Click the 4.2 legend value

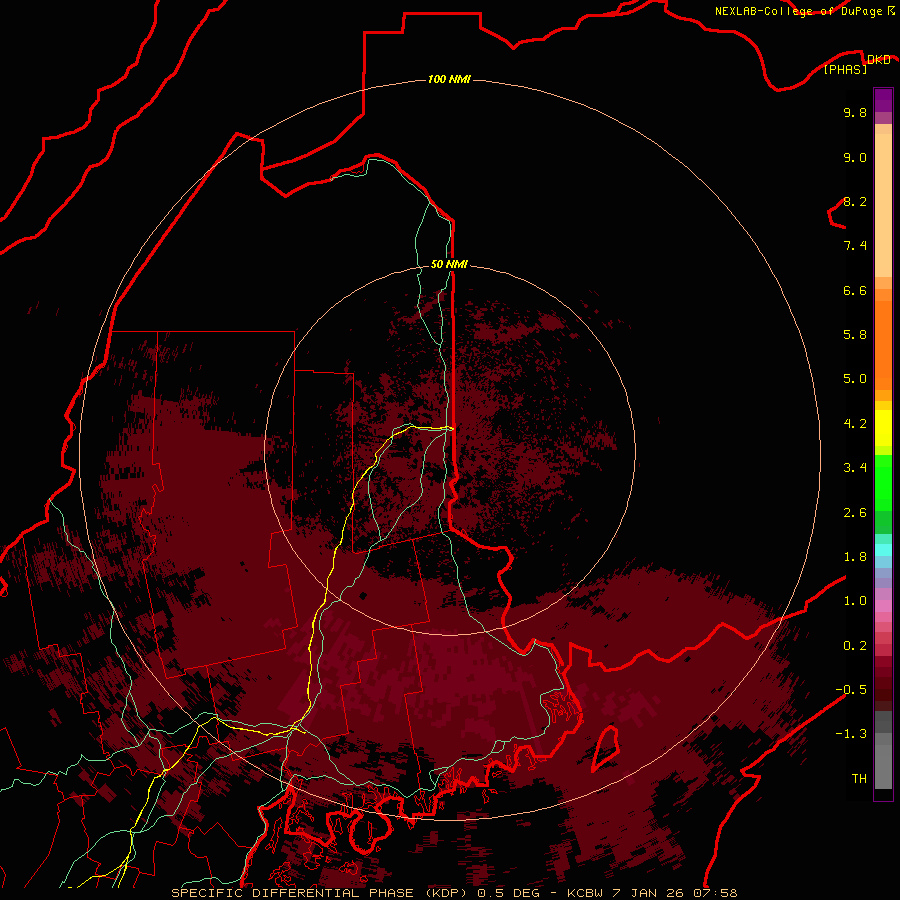click(x=855, y=424)
